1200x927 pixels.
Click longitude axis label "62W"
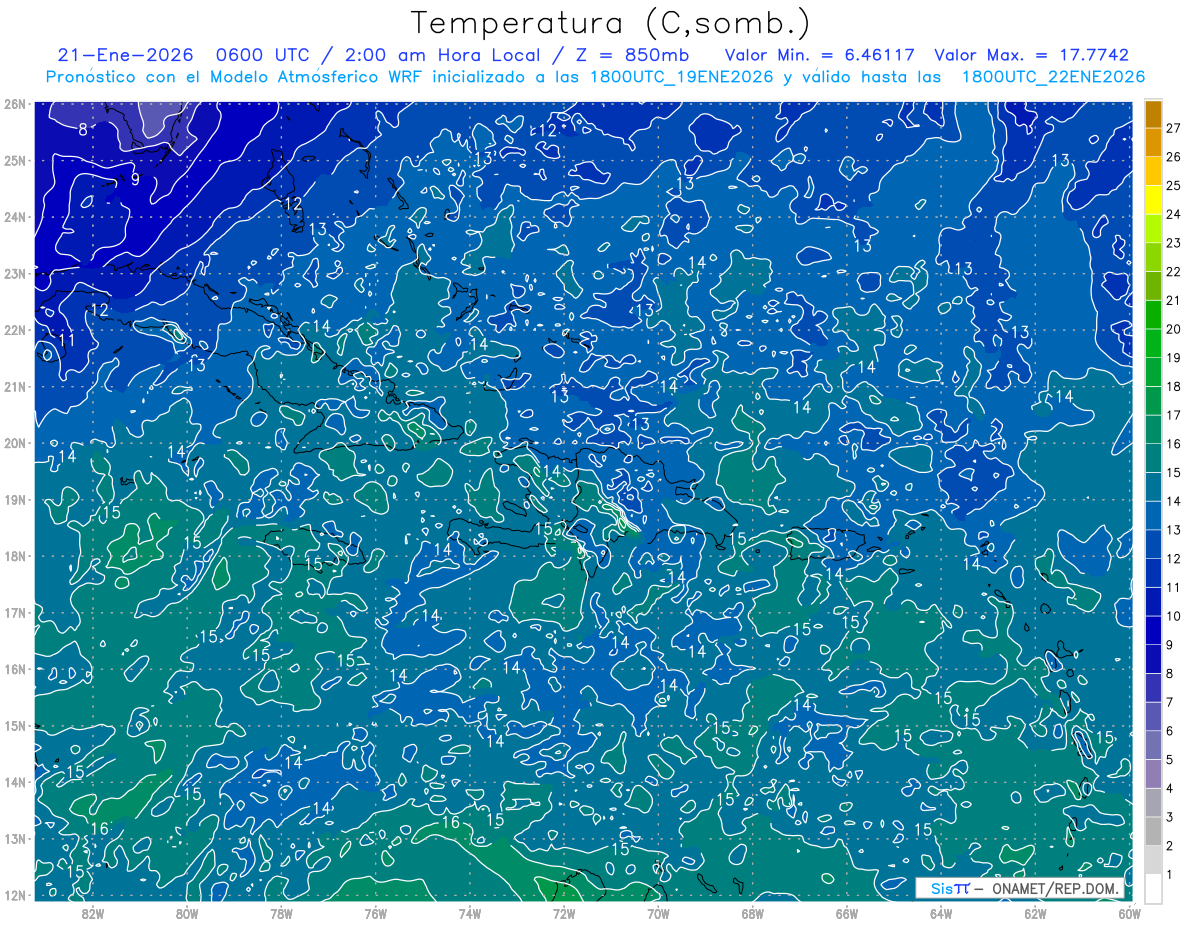(x=1035, y=913)
